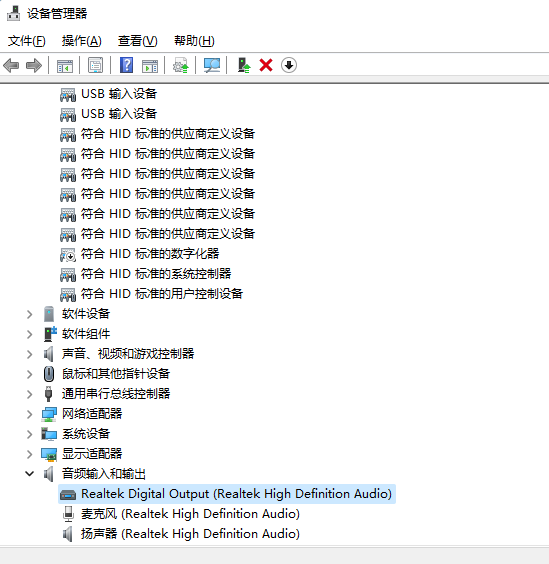549x564 pixels.
Task: Expand the 软件设备 category
Action: point(30,314)
